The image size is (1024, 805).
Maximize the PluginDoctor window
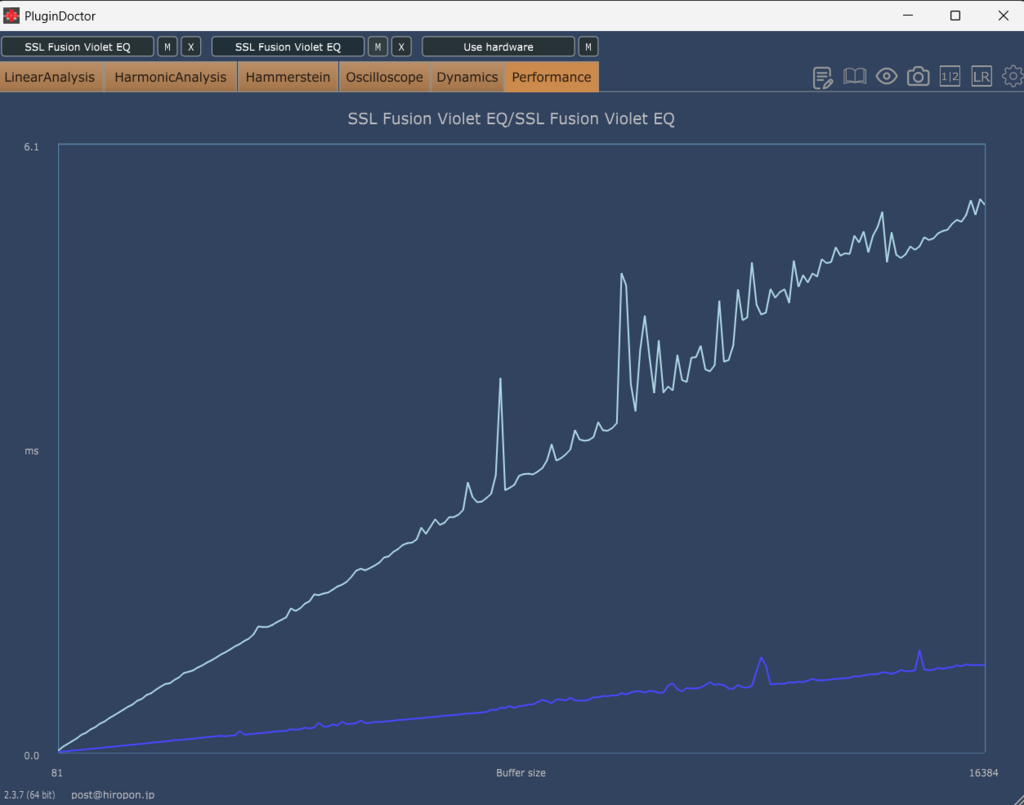[955, 16]
